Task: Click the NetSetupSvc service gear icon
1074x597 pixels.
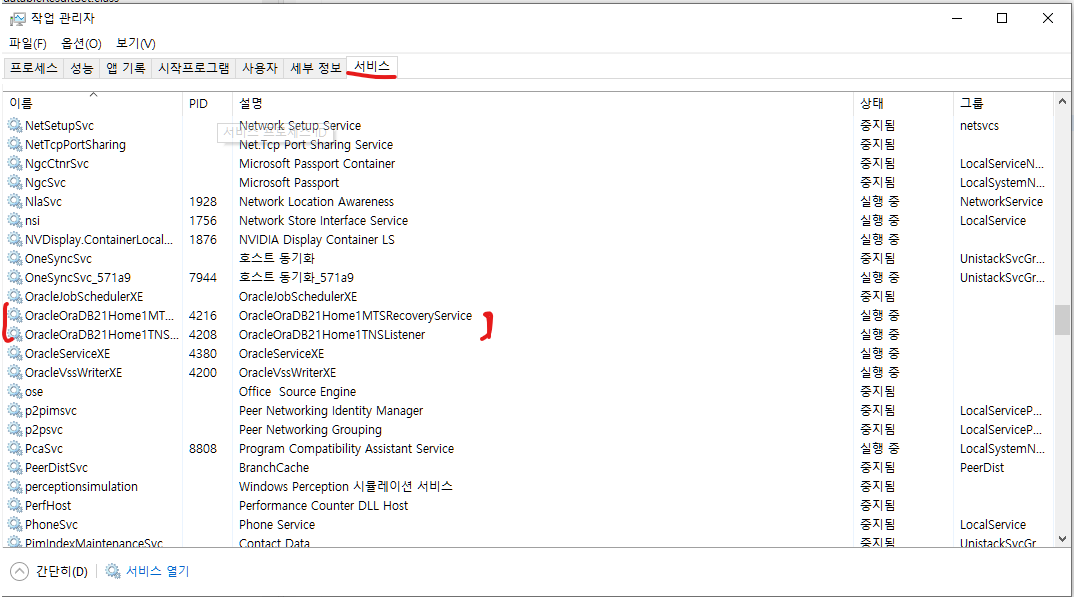Action: (15, 125)
